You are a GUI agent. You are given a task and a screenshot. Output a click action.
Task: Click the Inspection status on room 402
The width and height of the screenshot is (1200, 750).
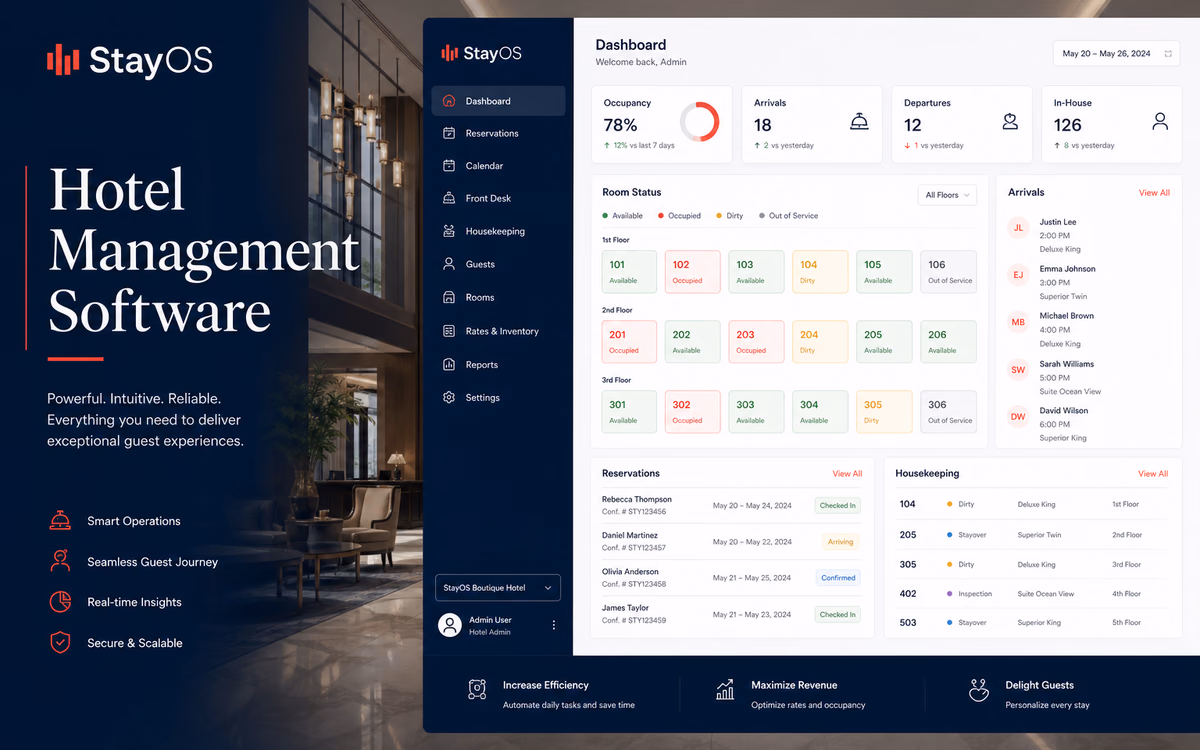[970, 594]
